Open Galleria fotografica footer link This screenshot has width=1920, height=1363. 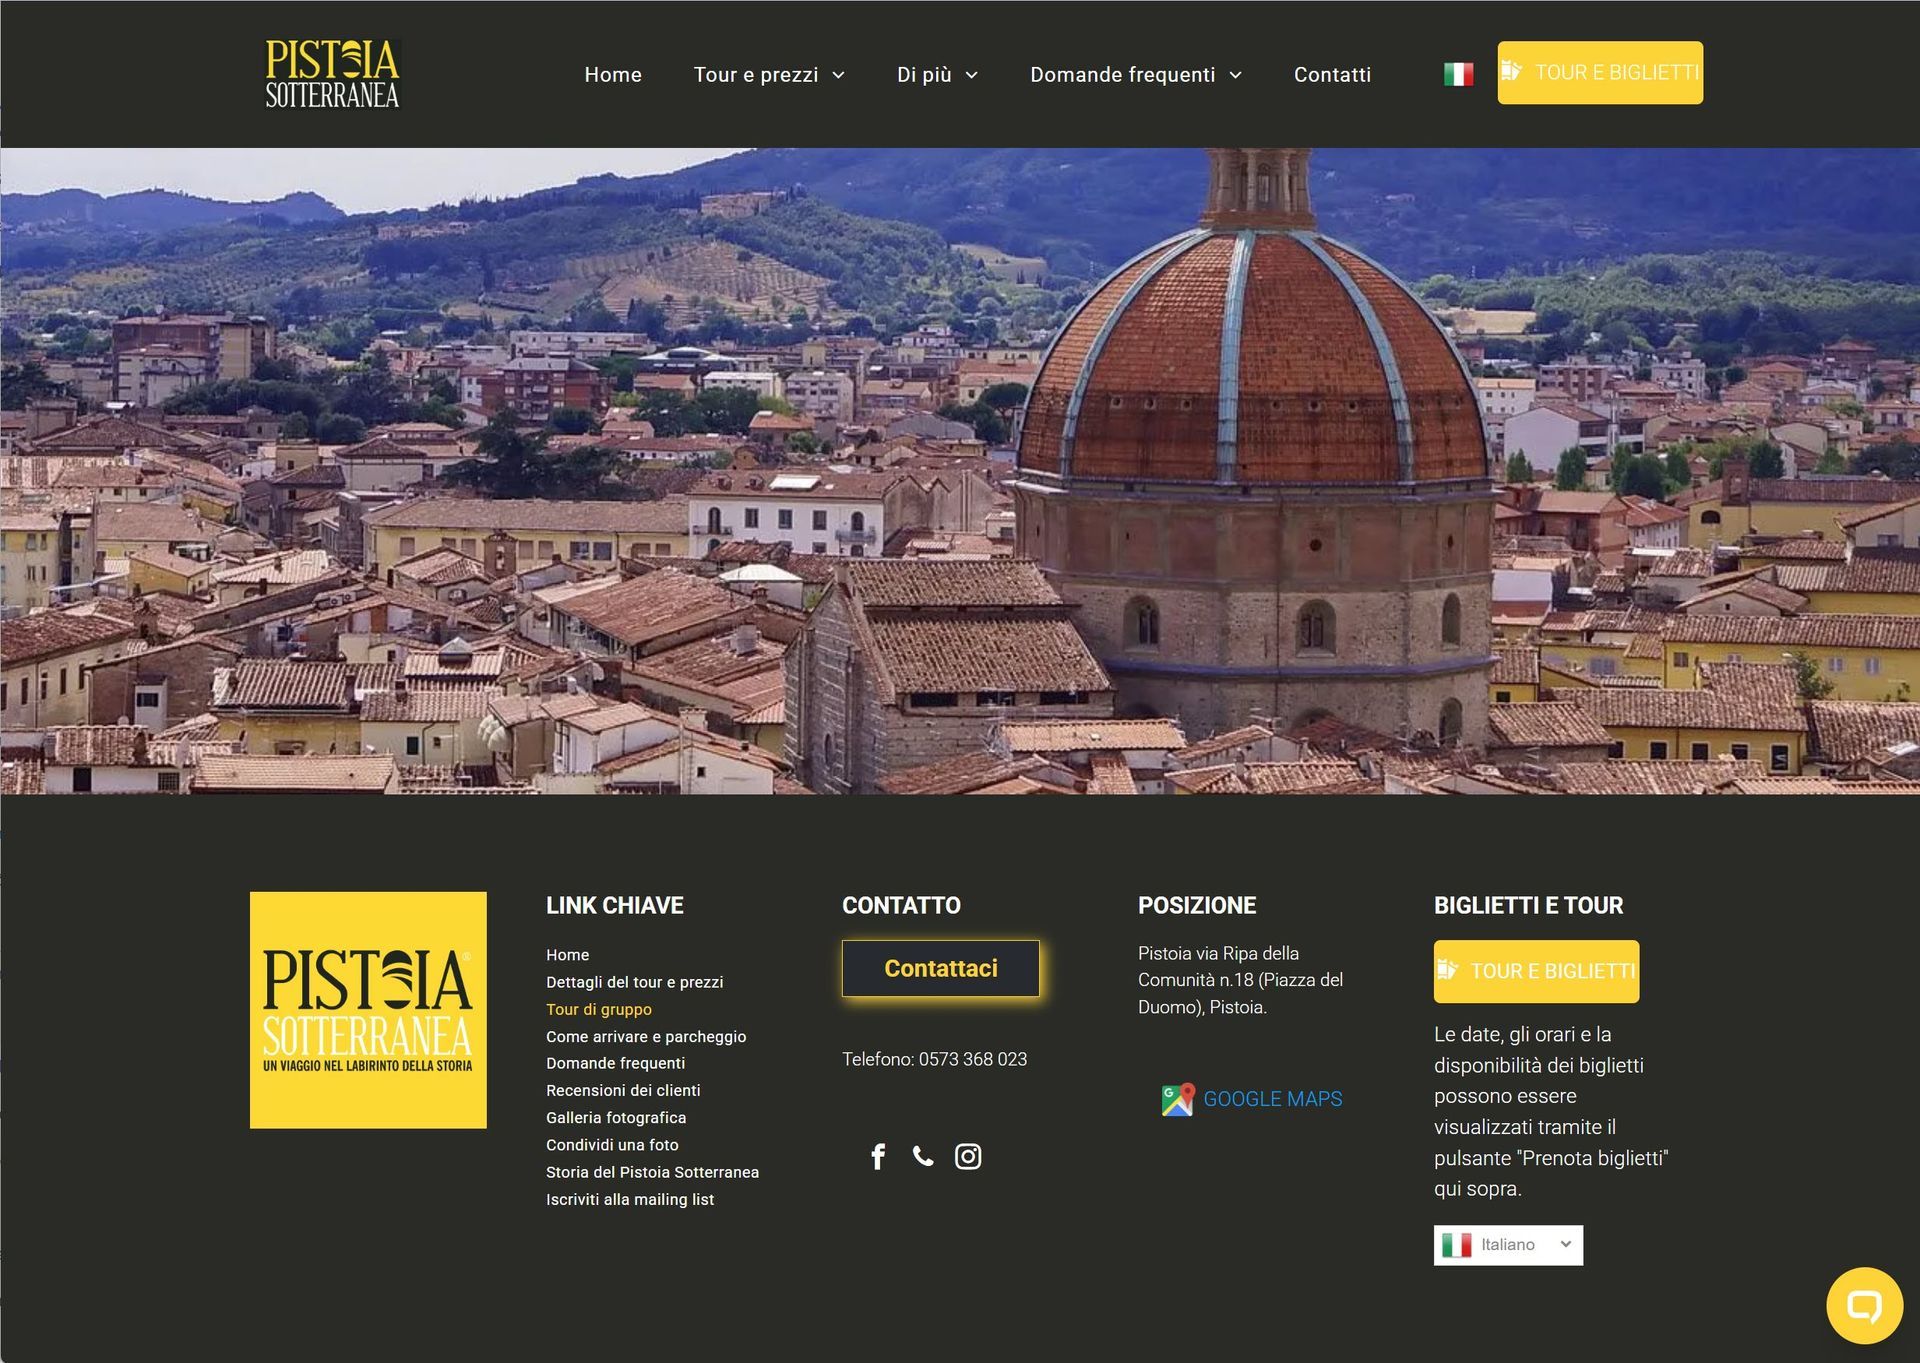click(x=616, y=1118)
